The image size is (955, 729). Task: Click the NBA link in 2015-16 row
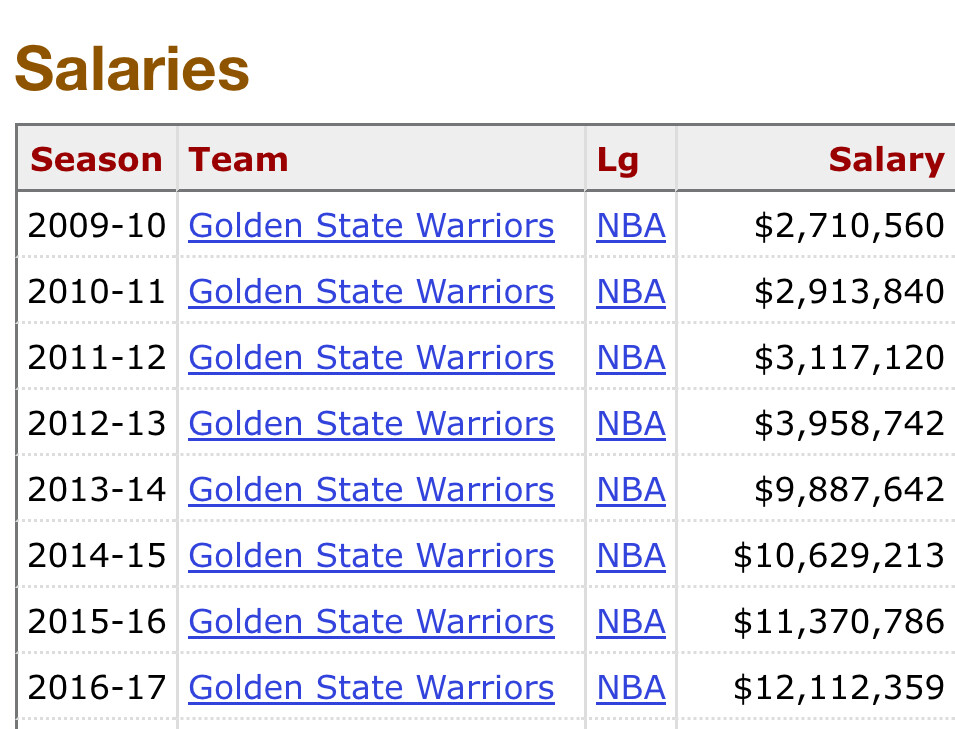631,622
